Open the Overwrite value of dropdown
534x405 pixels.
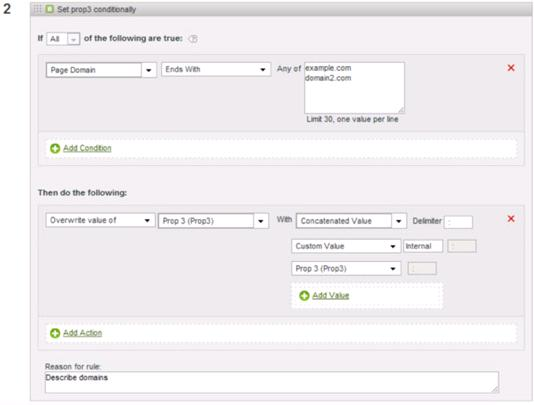100,220
